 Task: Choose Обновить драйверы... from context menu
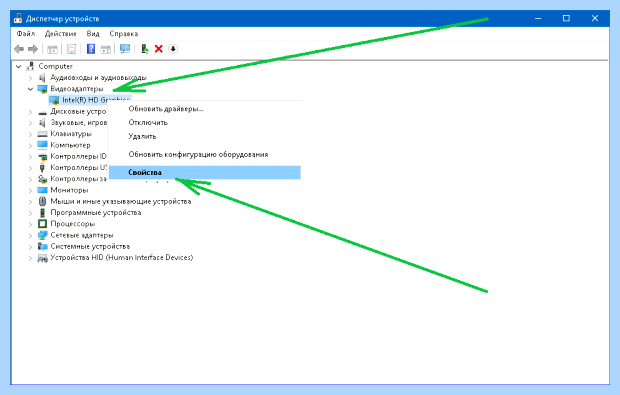click(x=205, y=109)
